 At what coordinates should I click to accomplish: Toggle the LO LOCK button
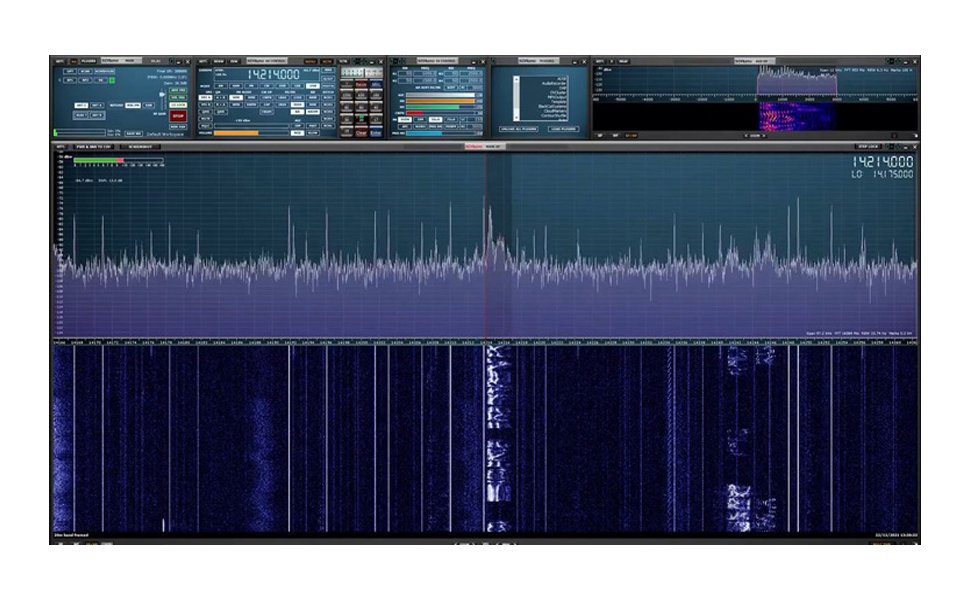tap(178, 104)
